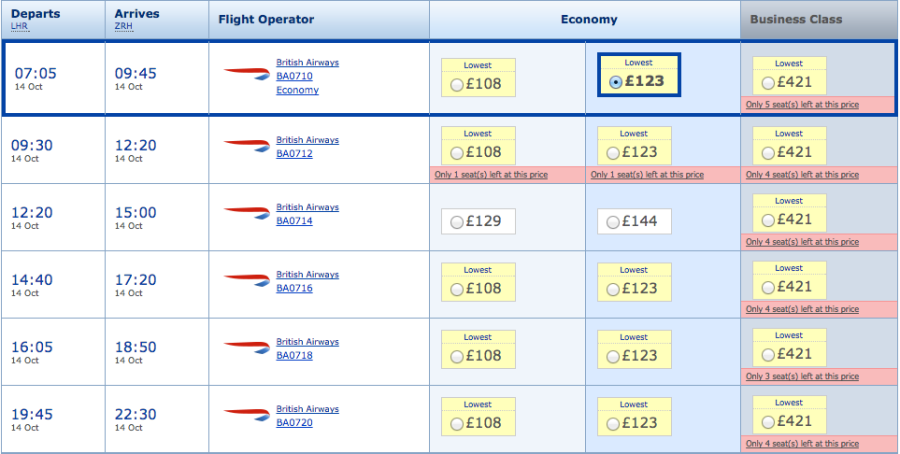
Task: Open the BA0710 flight number link
Action: [x=294, y=76]
